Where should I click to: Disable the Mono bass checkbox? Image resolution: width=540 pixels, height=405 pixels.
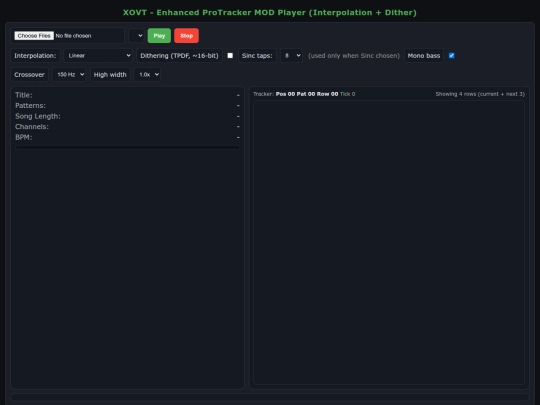(x=451, y=55)
